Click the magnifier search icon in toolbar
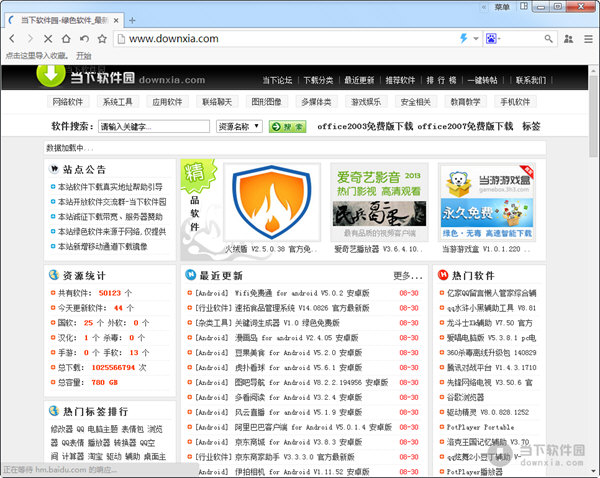Viewport: 600px width, 478px height. [x=548, y=39]
